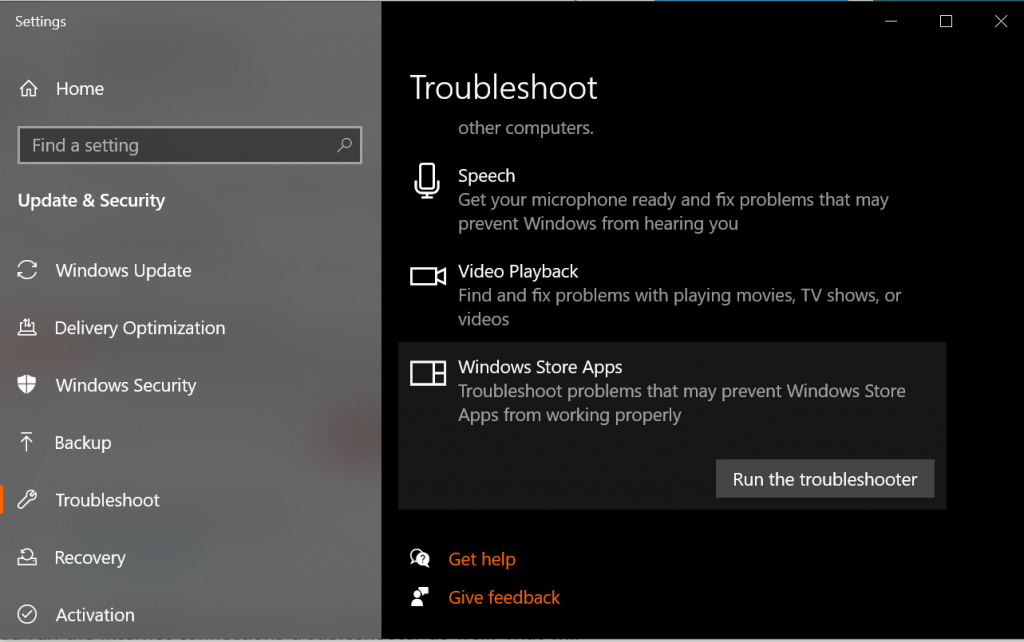Open the Get help link
The width and height of the screenshot is (1024, 642).
[x=482, y=559]
